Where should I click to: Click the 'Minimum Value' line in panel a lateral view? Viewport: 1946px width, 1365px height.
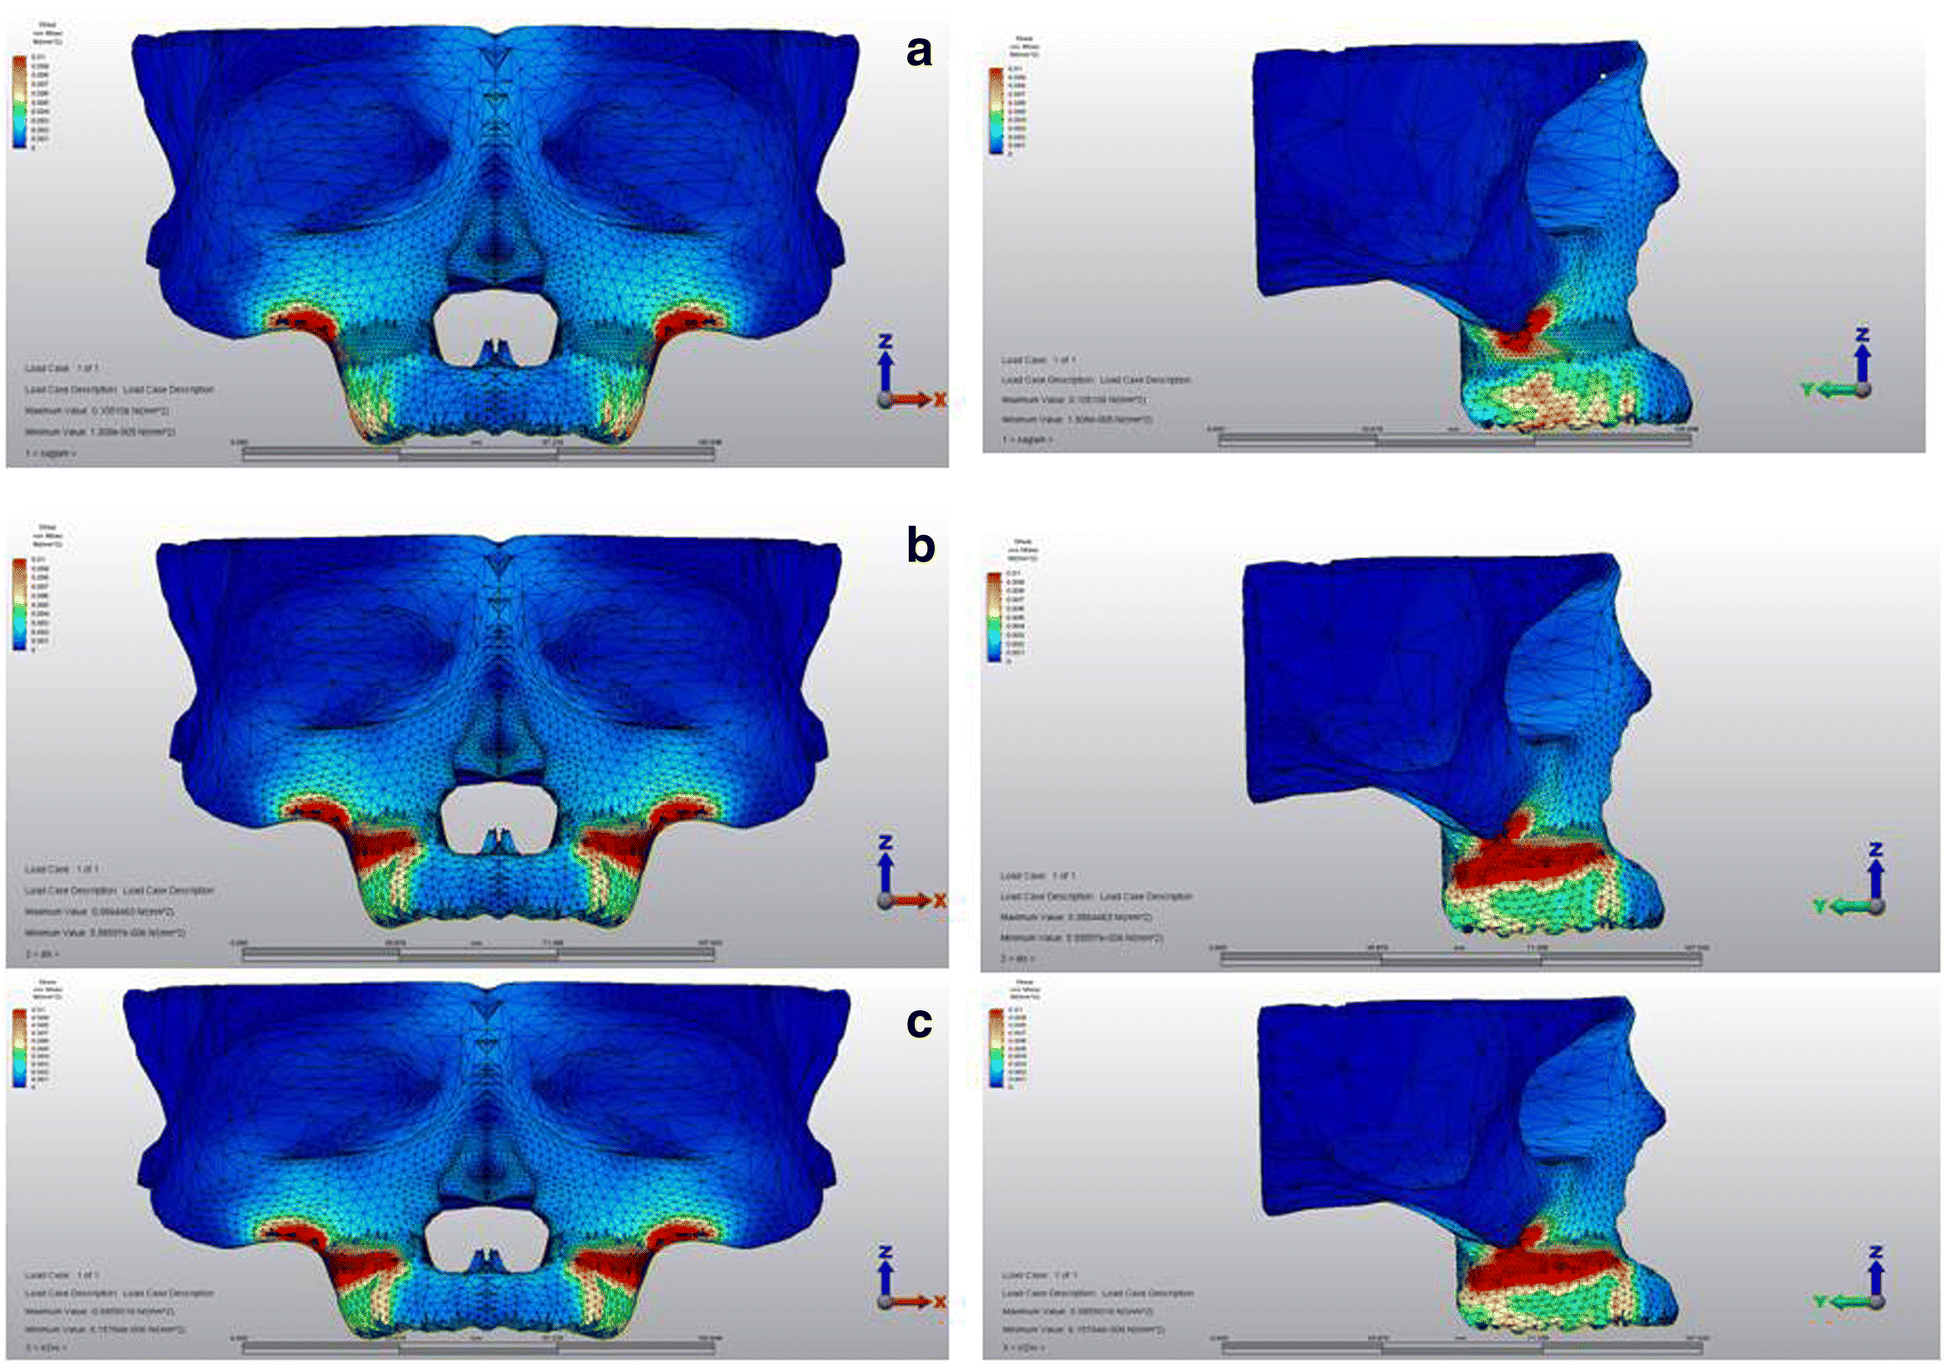click(1077, 419)
